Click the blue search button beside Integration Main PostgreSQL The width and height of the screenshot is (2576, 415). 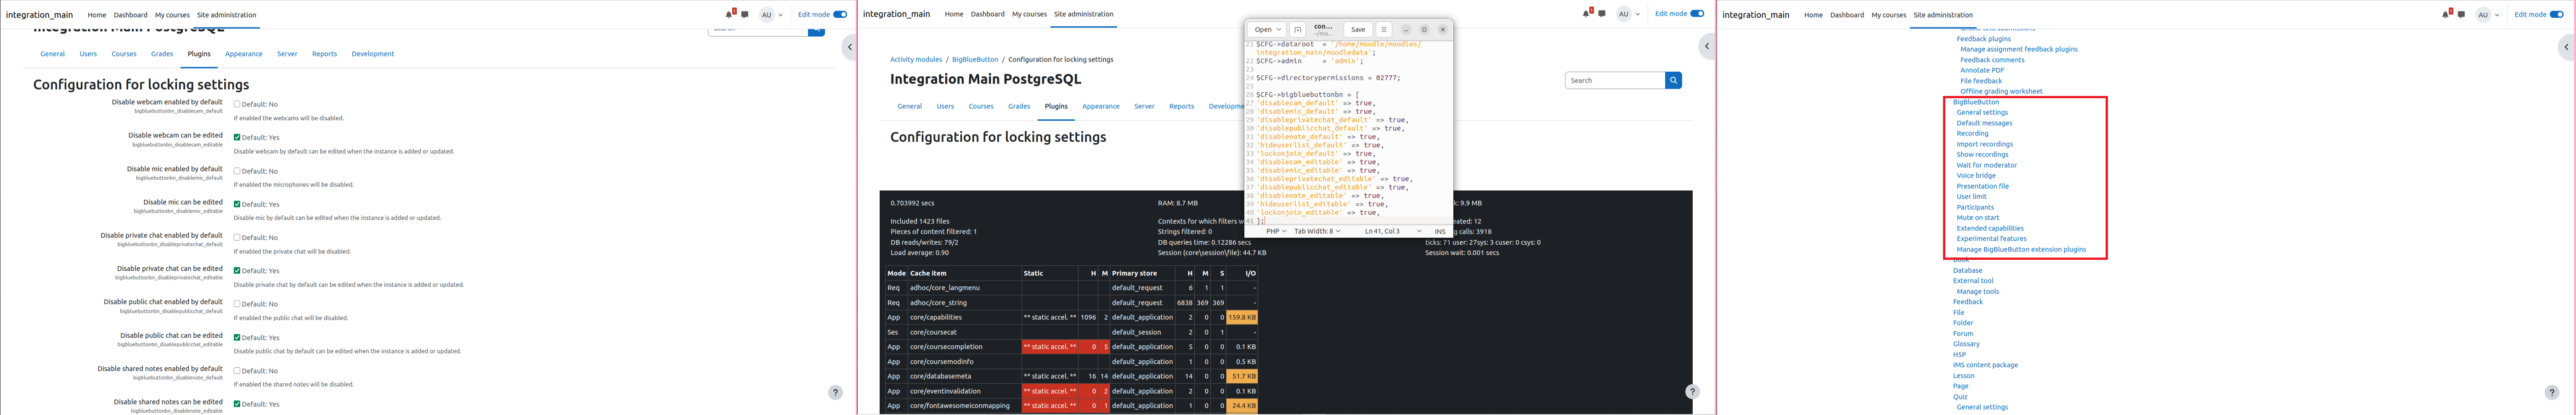(1673, 80)
